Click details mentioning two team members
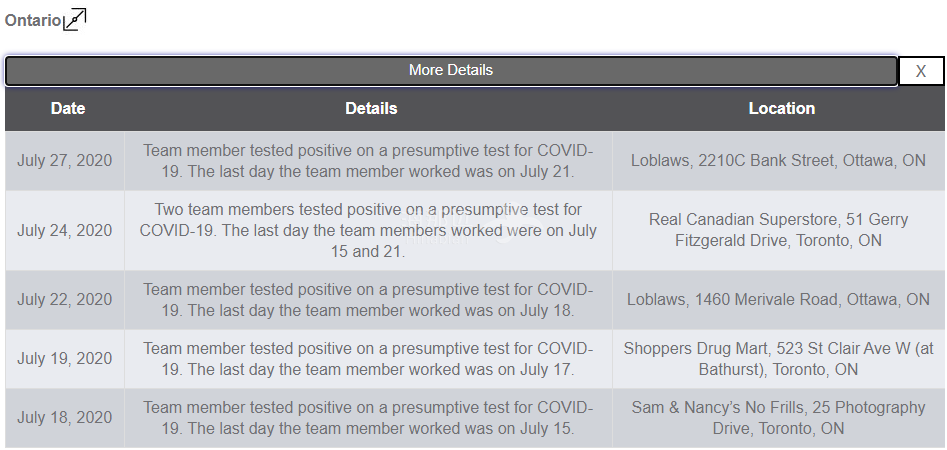Image resolution: width=947 pixels, height=450 pixels. point(368,231)
